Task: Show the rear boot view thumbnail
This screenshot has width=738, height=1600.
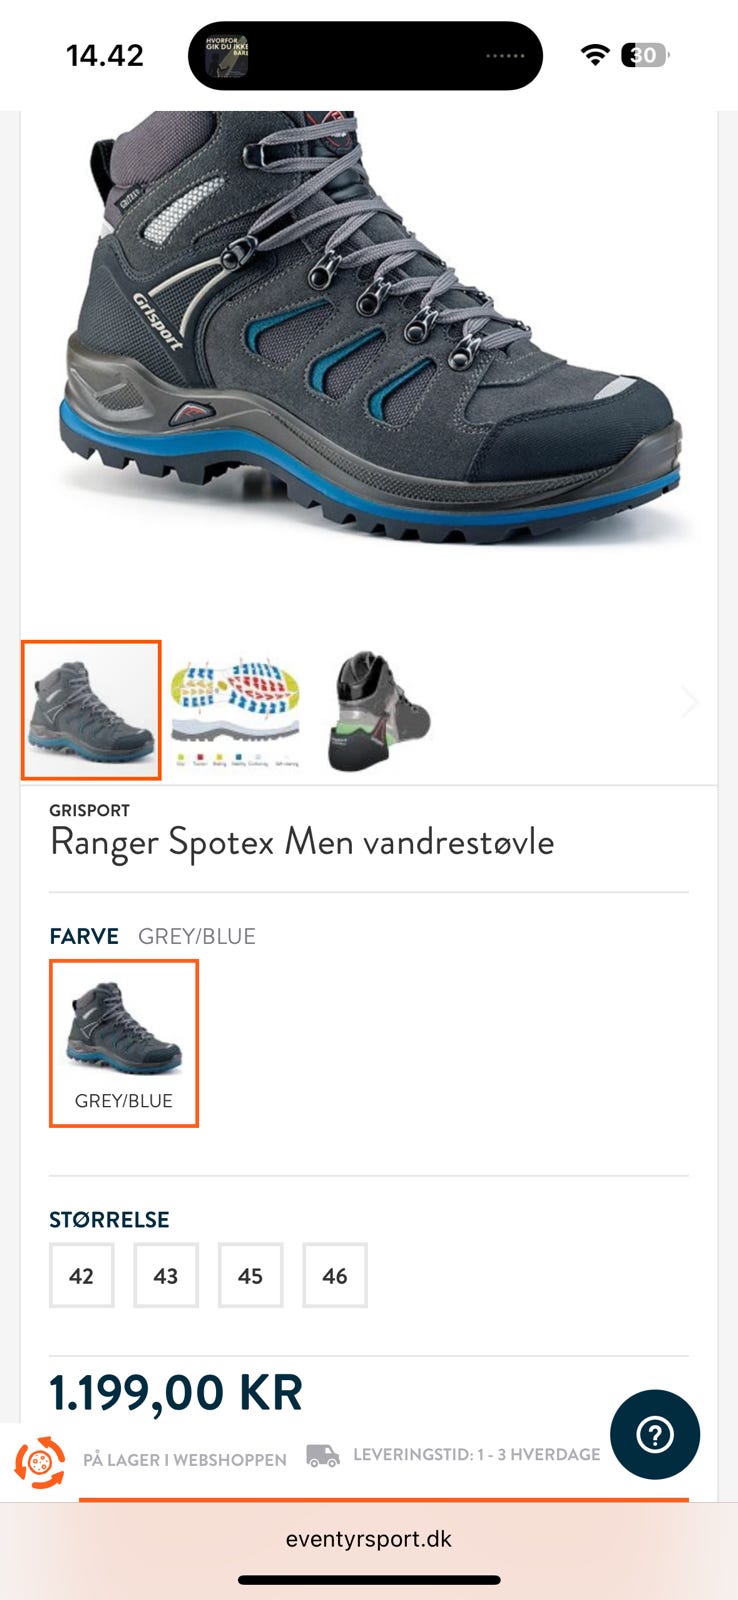Action: point(378,710)
